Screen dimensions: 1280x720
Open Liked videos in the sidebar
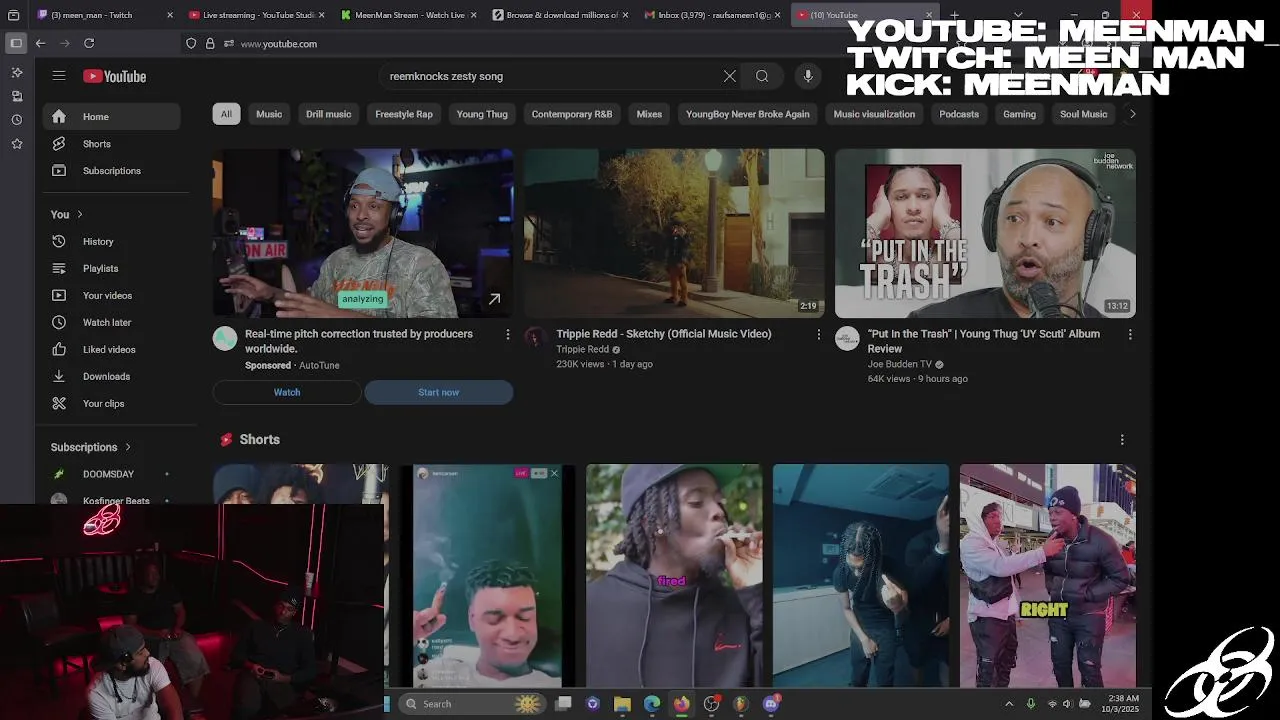pos(112,350)
